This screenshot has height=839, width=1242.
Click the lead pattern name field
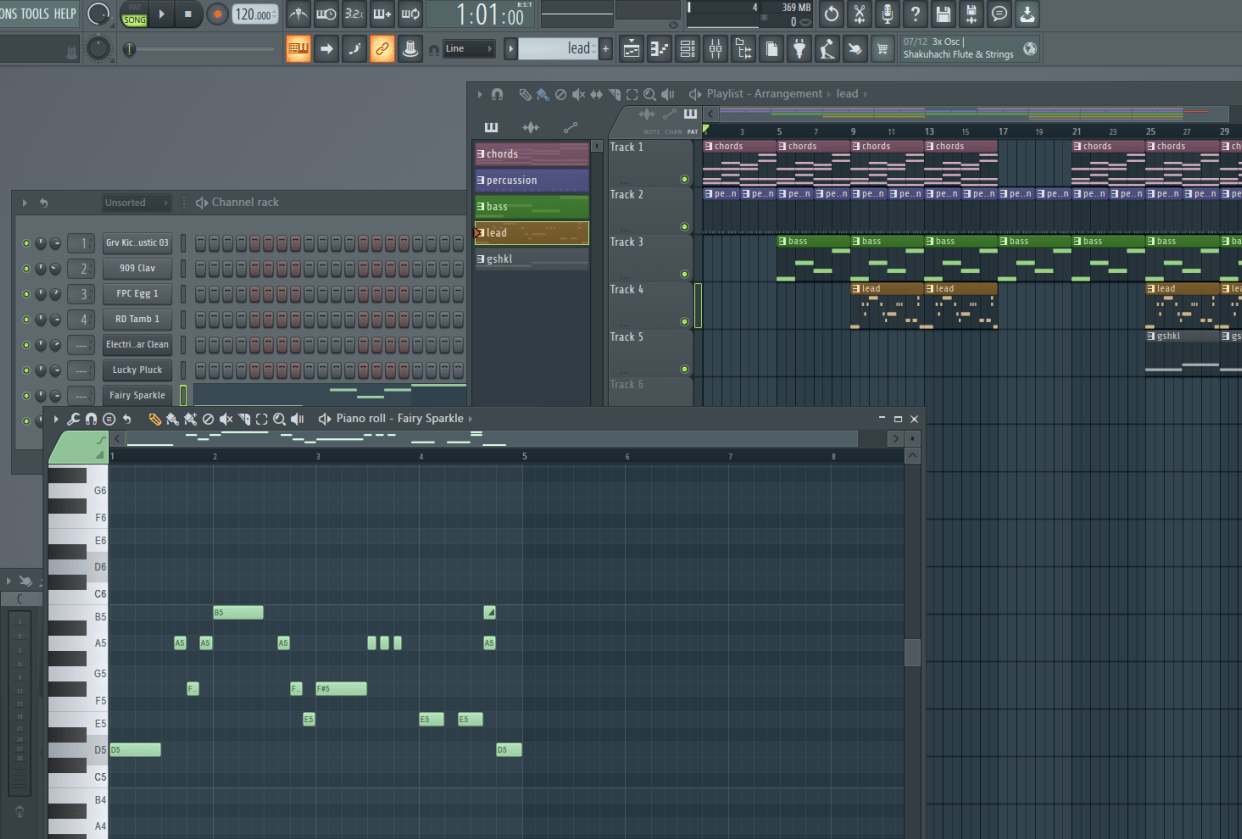tap(560, 47)
